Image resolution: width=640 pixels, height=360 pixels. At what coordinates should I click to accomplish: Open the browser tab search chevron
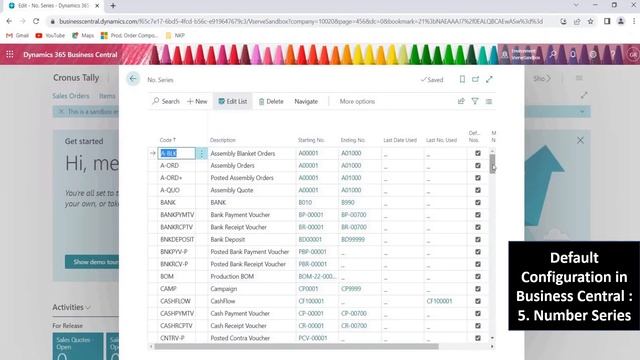576,5
